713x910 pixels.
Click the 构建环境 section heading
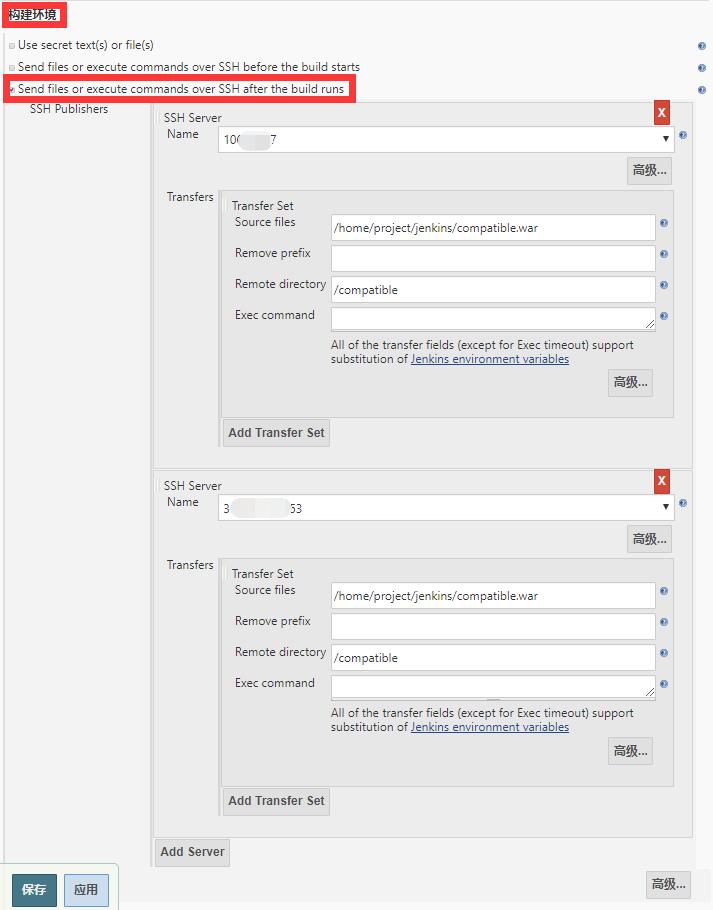pyautogui.click(x=32, y=15)
